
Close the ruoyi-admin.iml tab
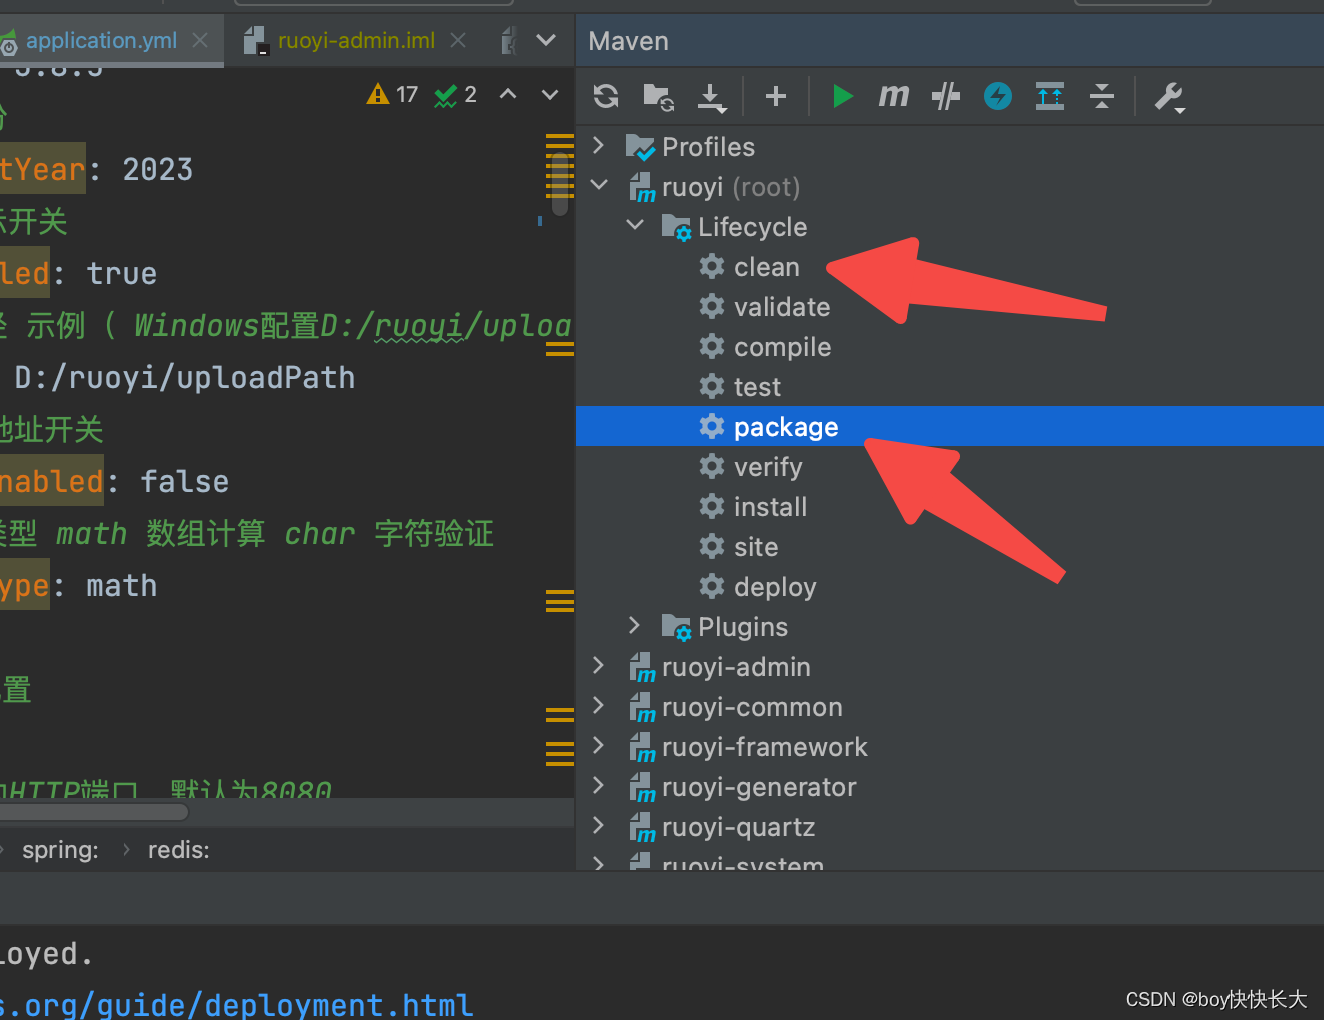coord(458,40)
